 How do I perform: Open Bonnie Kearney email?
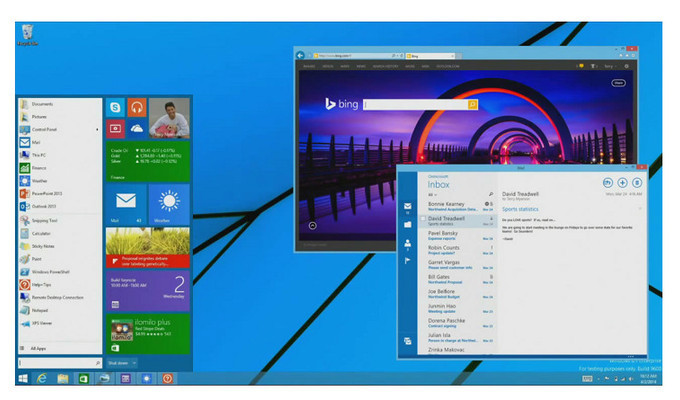(457, 206)
